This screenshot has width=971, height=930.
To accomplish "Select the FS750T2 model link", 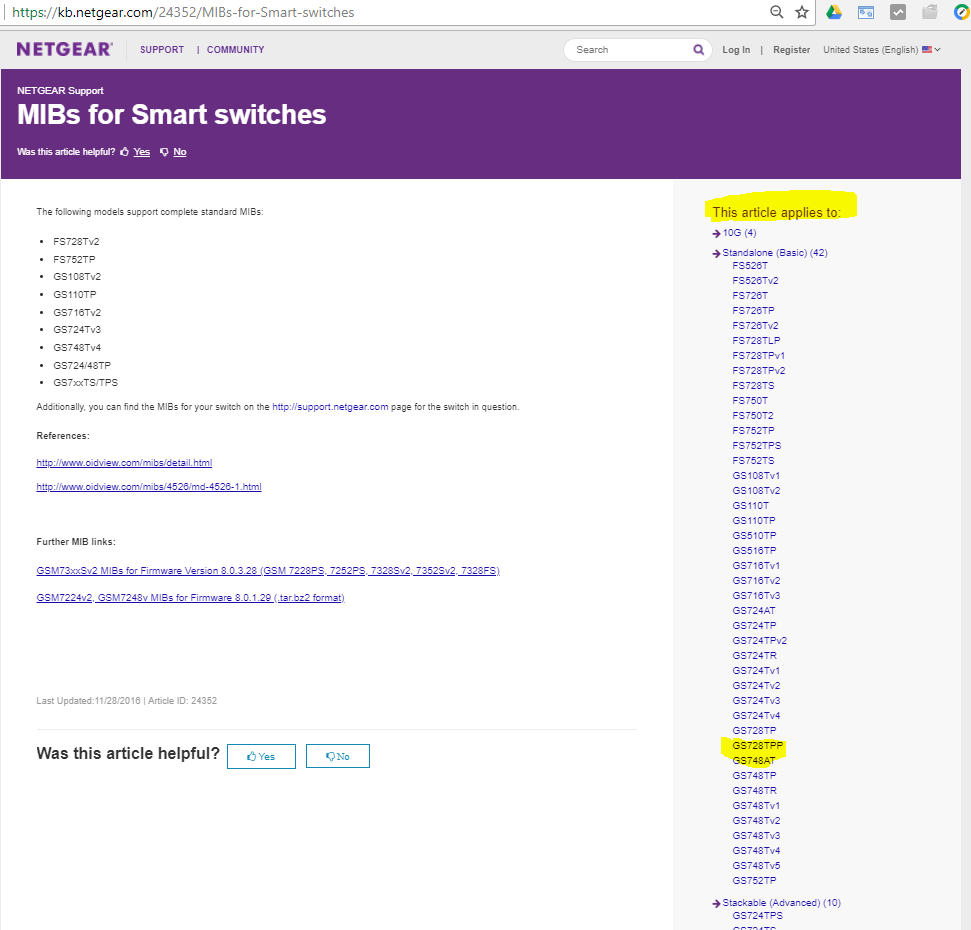I will (752, 415).
